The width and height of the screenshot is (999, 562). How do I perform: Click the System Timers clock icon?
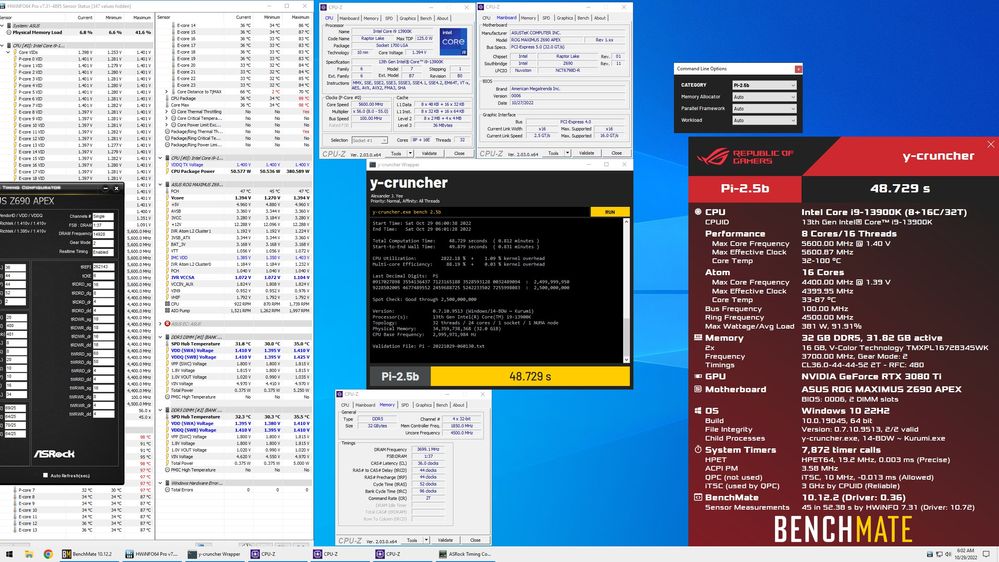pos(698,449)
